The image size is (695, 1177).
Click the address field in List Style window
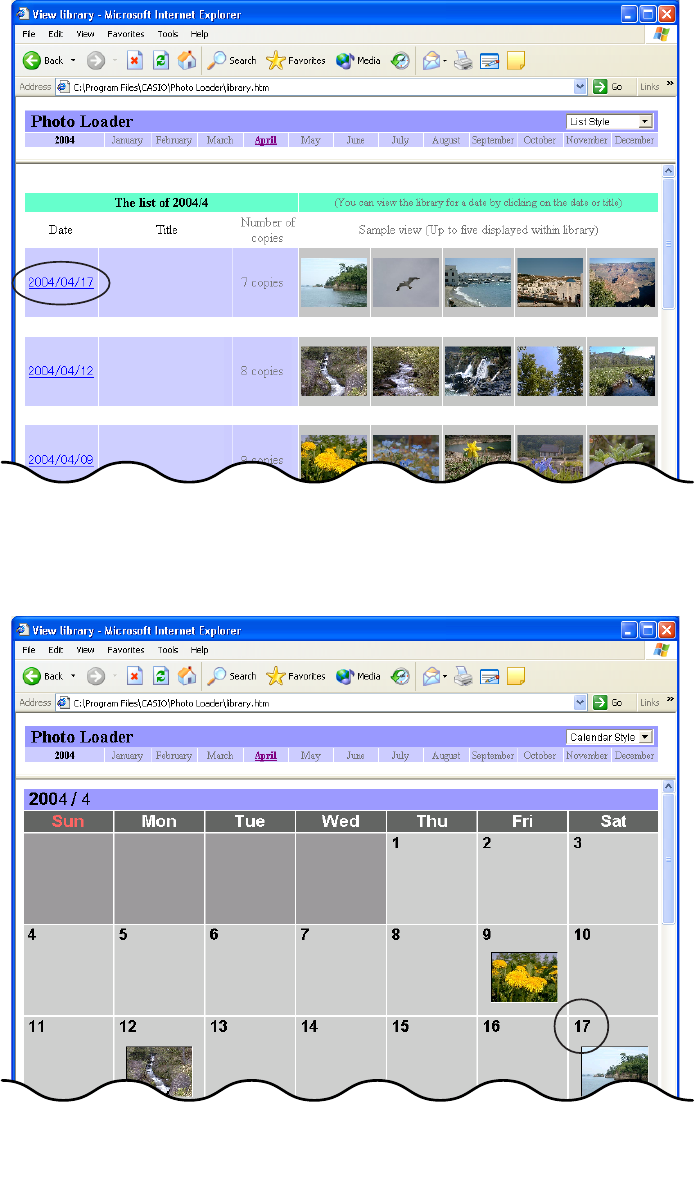[x=321, y=87]
